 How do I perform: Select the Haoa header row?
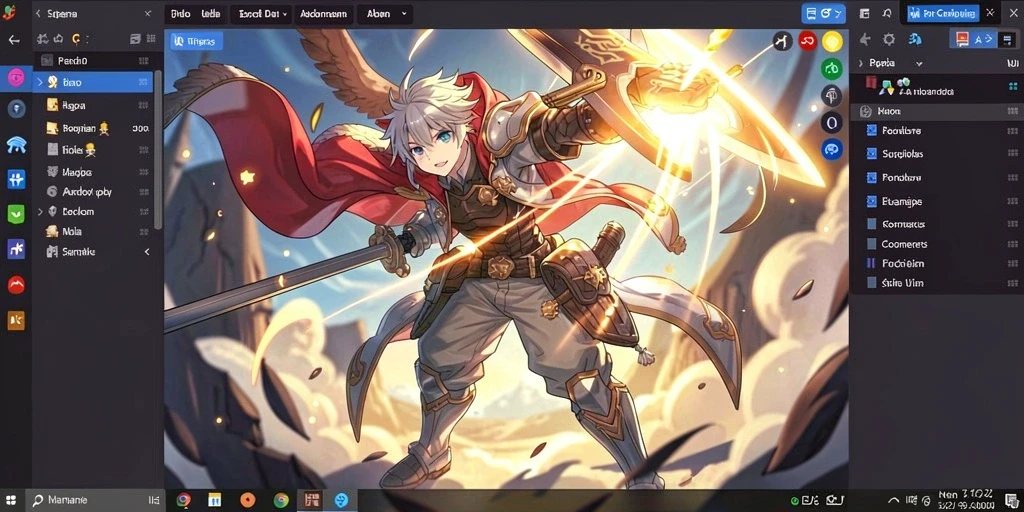point(936,112)
